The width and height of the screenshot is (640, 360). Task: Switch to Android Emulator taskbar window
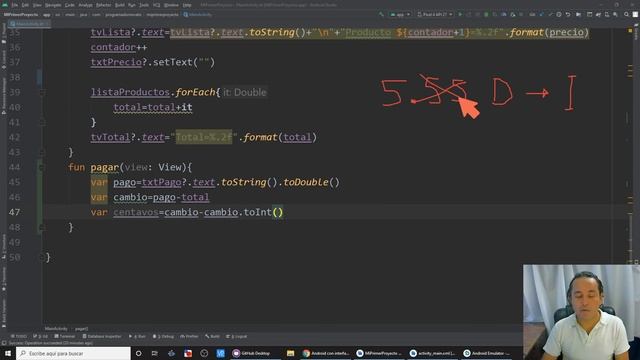pyautogui.click(x=487, y=353)
